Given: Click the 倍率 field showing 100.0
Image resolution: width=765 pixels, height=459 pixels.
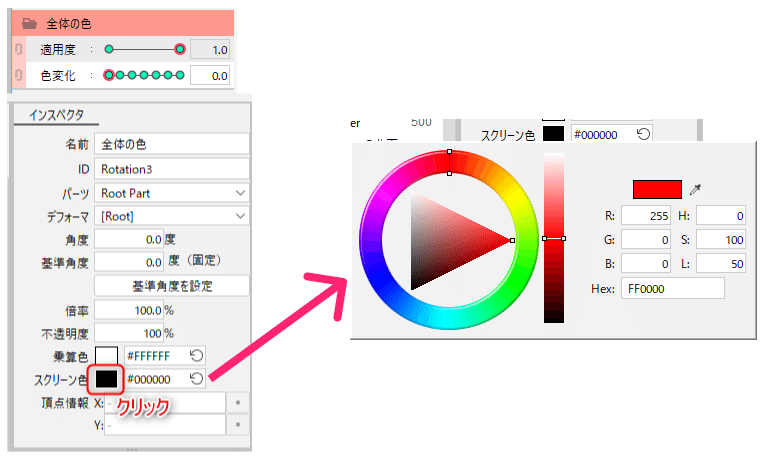Looking at the screenshot, I should tap(129, 310).
